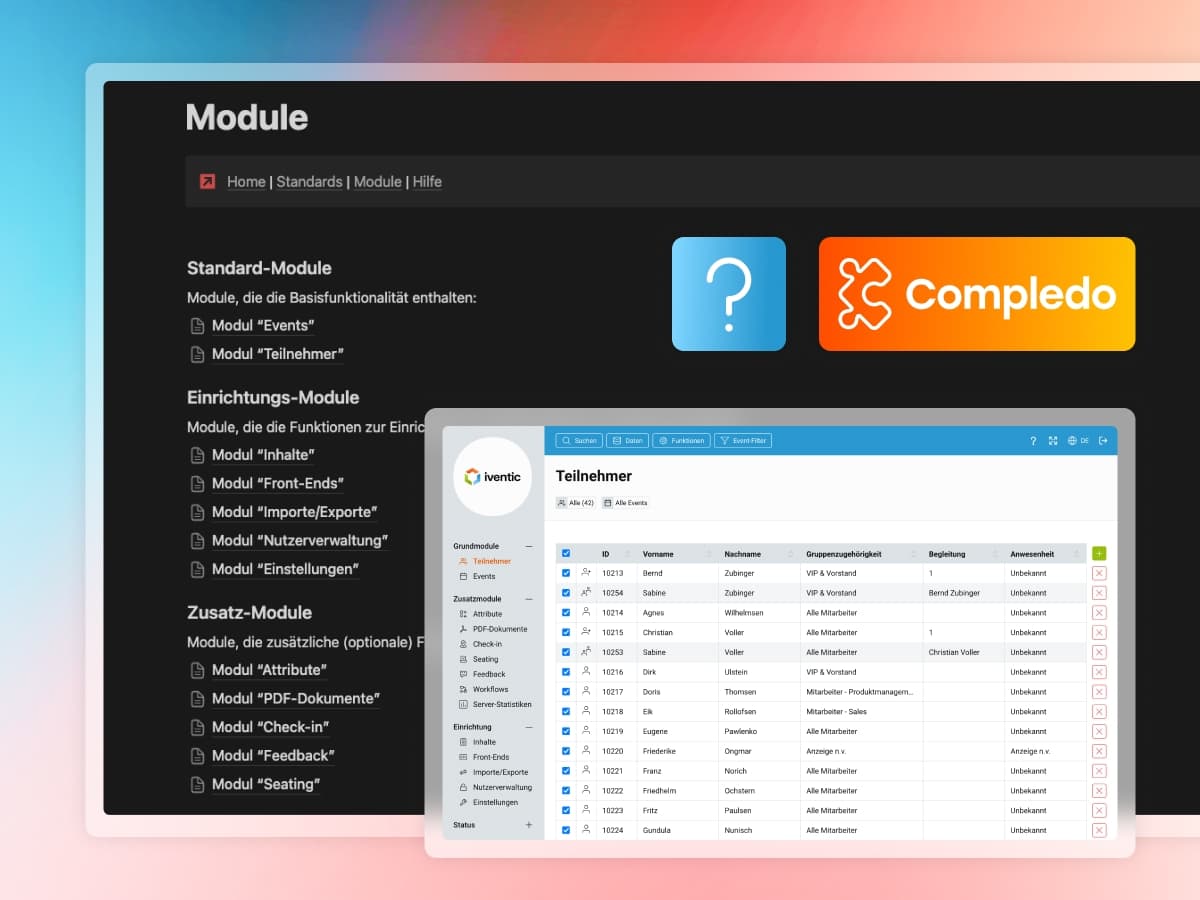Delete row of Eugene Pawlenko

coord(1099,731)
